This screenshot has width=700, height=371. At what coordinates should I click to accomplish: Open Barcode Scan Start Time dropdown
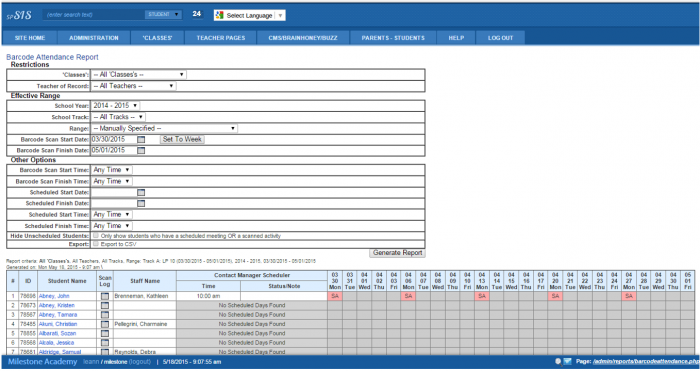112,170
